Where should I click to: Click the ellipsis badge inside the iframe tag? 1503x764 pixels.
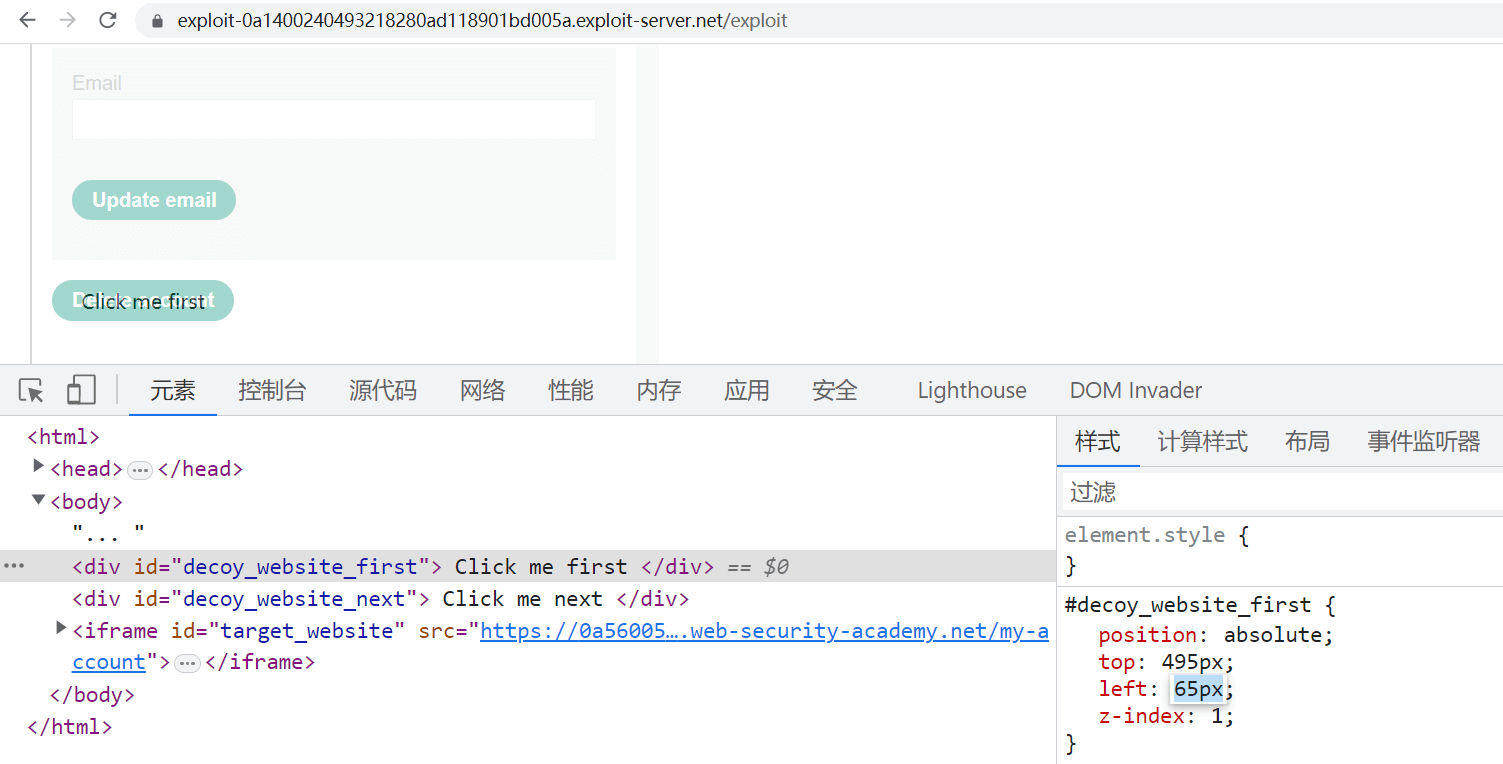(187, 663)
